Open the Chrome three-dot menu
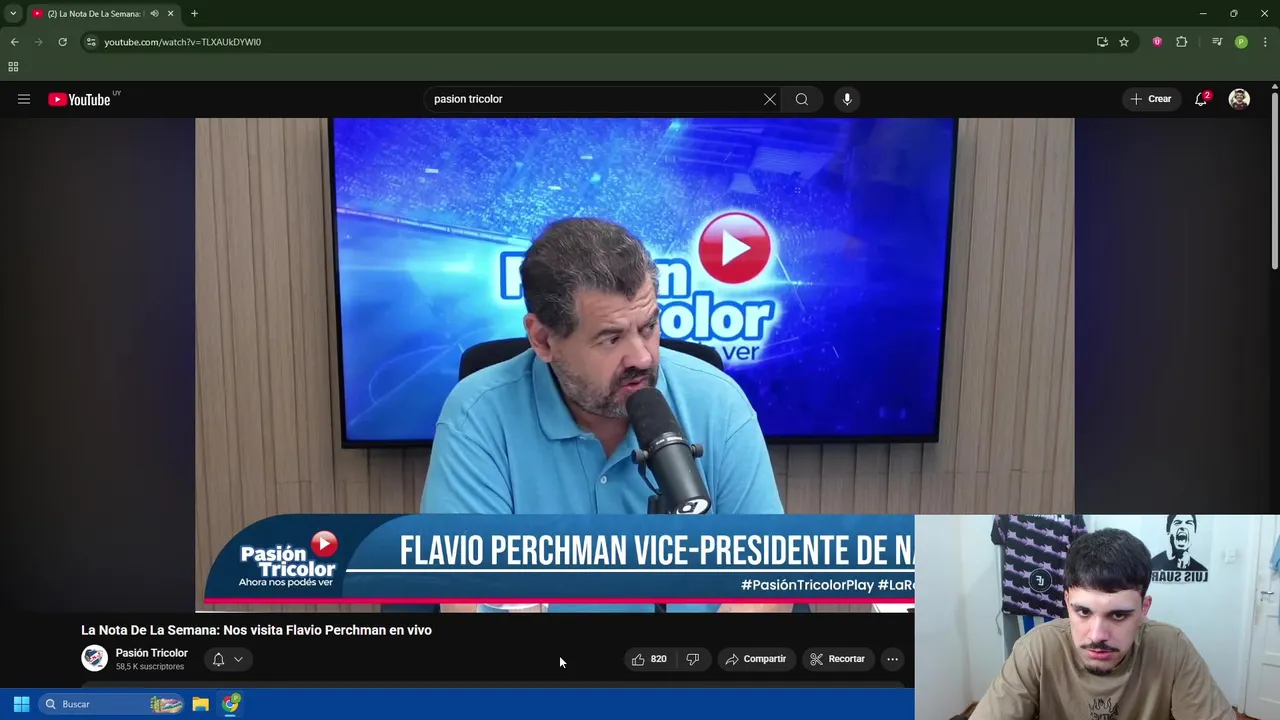Screen dimensions: 1280x720 tap(1265, 42)
